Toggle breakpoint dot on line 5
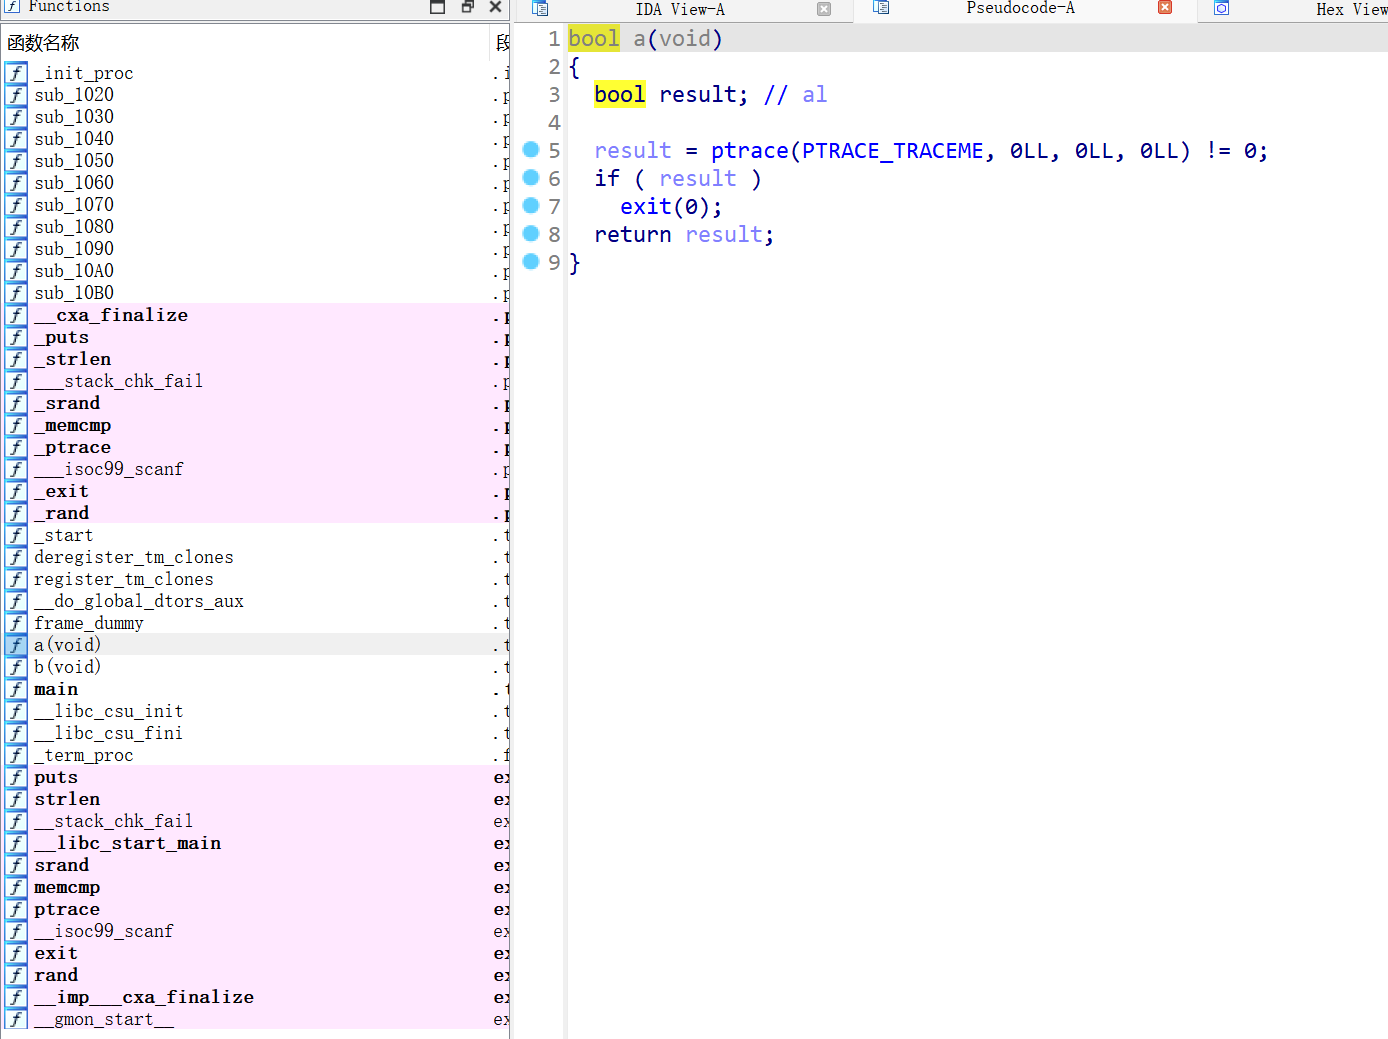This screenshot has height=1039, width=1388. pos(531,150)
